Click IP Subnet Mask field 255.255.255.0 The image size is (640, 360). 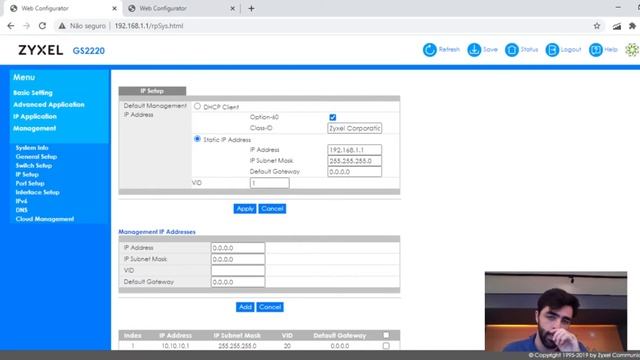click(x=354, y=161)
